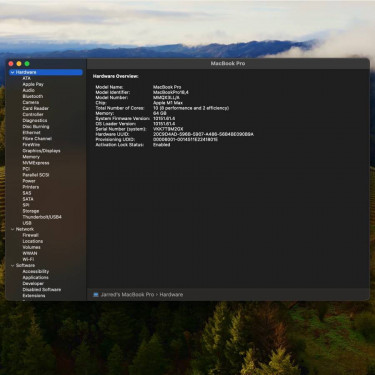The height and width of the screenshot is (375, 375).
Task: Click the laptop icon in path bar
Action: coord(96,295)
